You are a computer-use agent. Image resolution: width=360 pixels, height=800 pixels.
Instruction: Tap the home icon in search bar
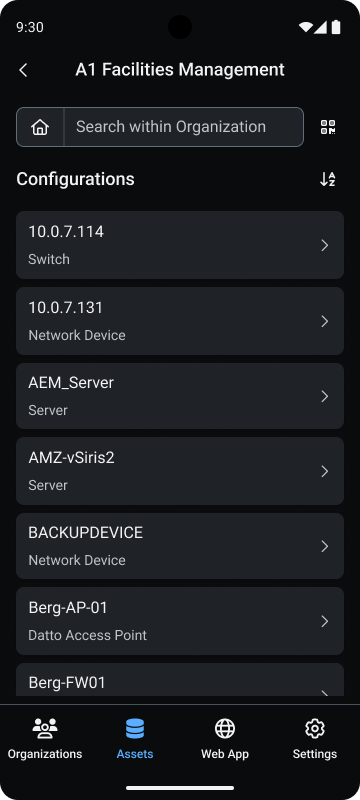40,127
